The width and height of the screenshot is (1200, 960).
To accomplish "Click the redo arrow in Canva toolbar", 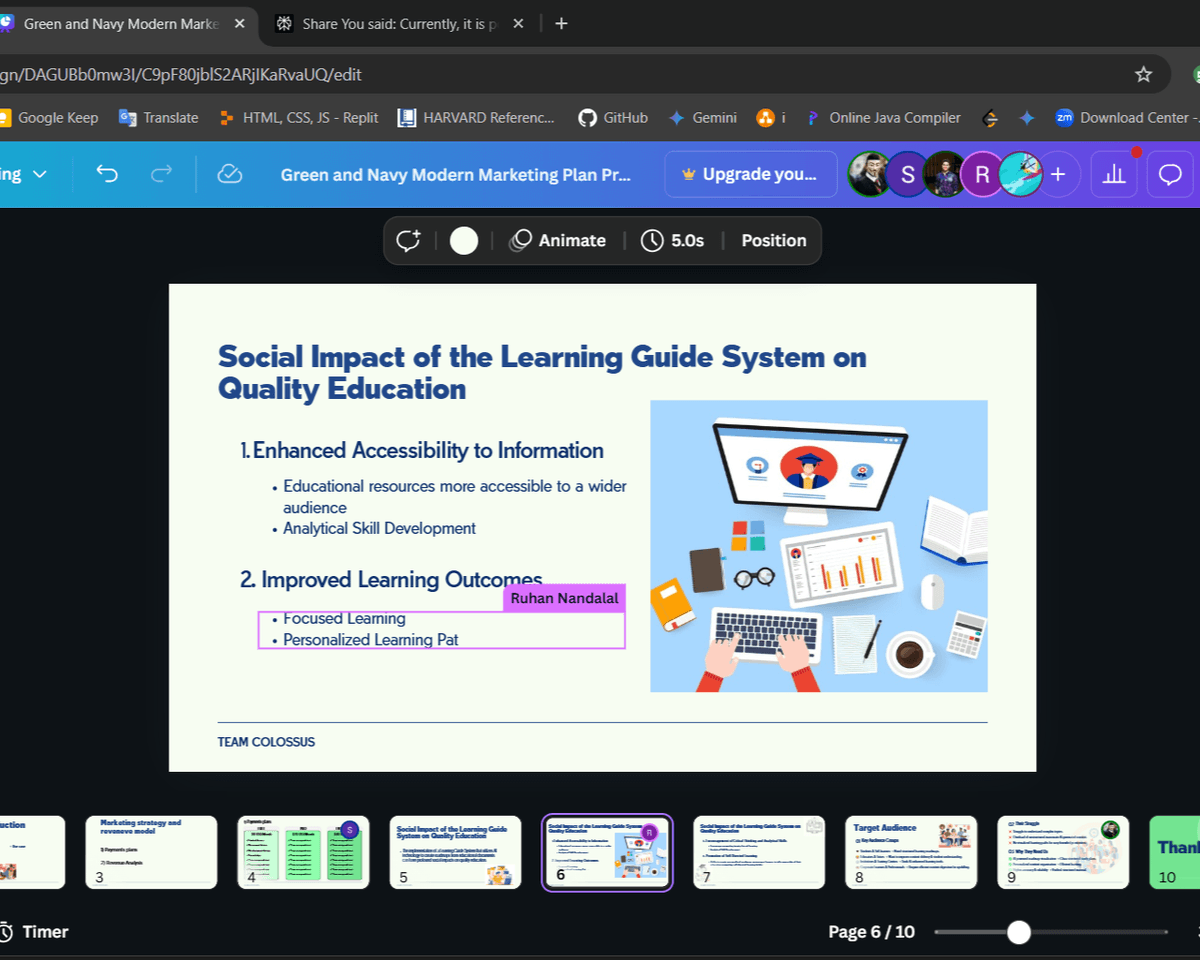I will click(x=161, y=174).
